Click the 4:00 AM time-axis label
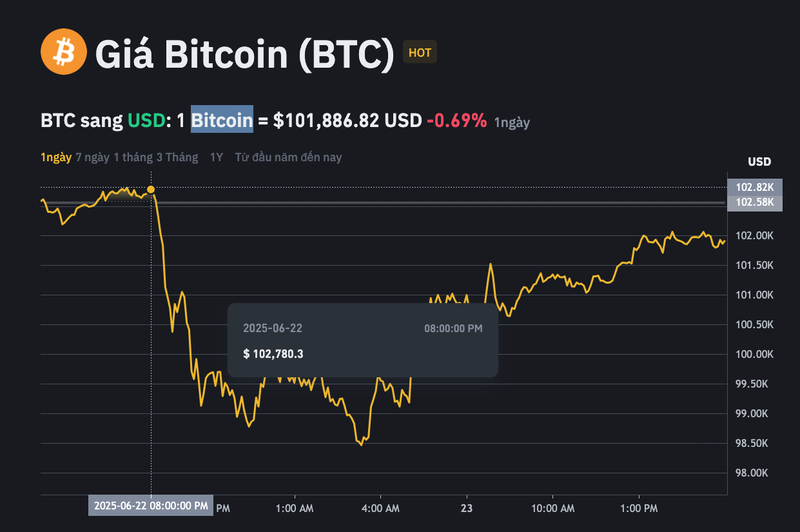This screenshot has height=532, width=800. point(380,507)
